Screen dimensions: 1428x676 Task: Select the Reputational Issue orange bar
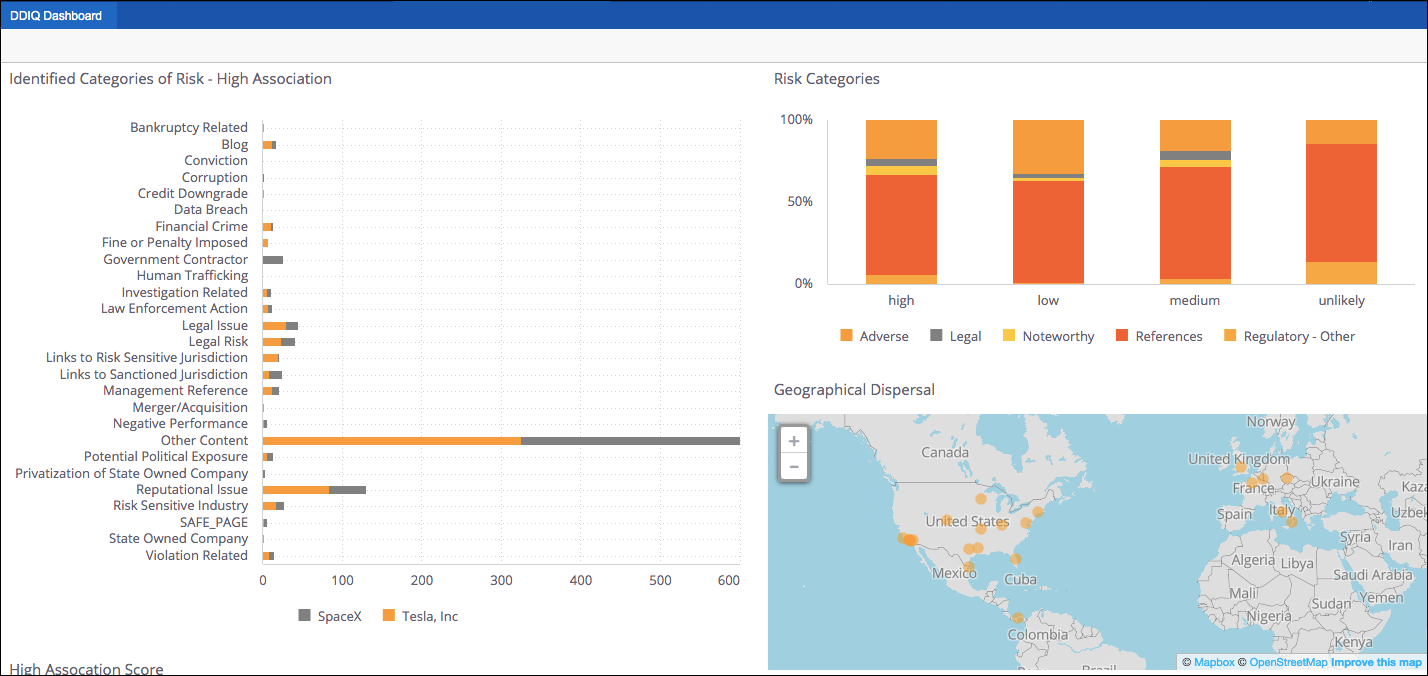click(x=295, y=490)
